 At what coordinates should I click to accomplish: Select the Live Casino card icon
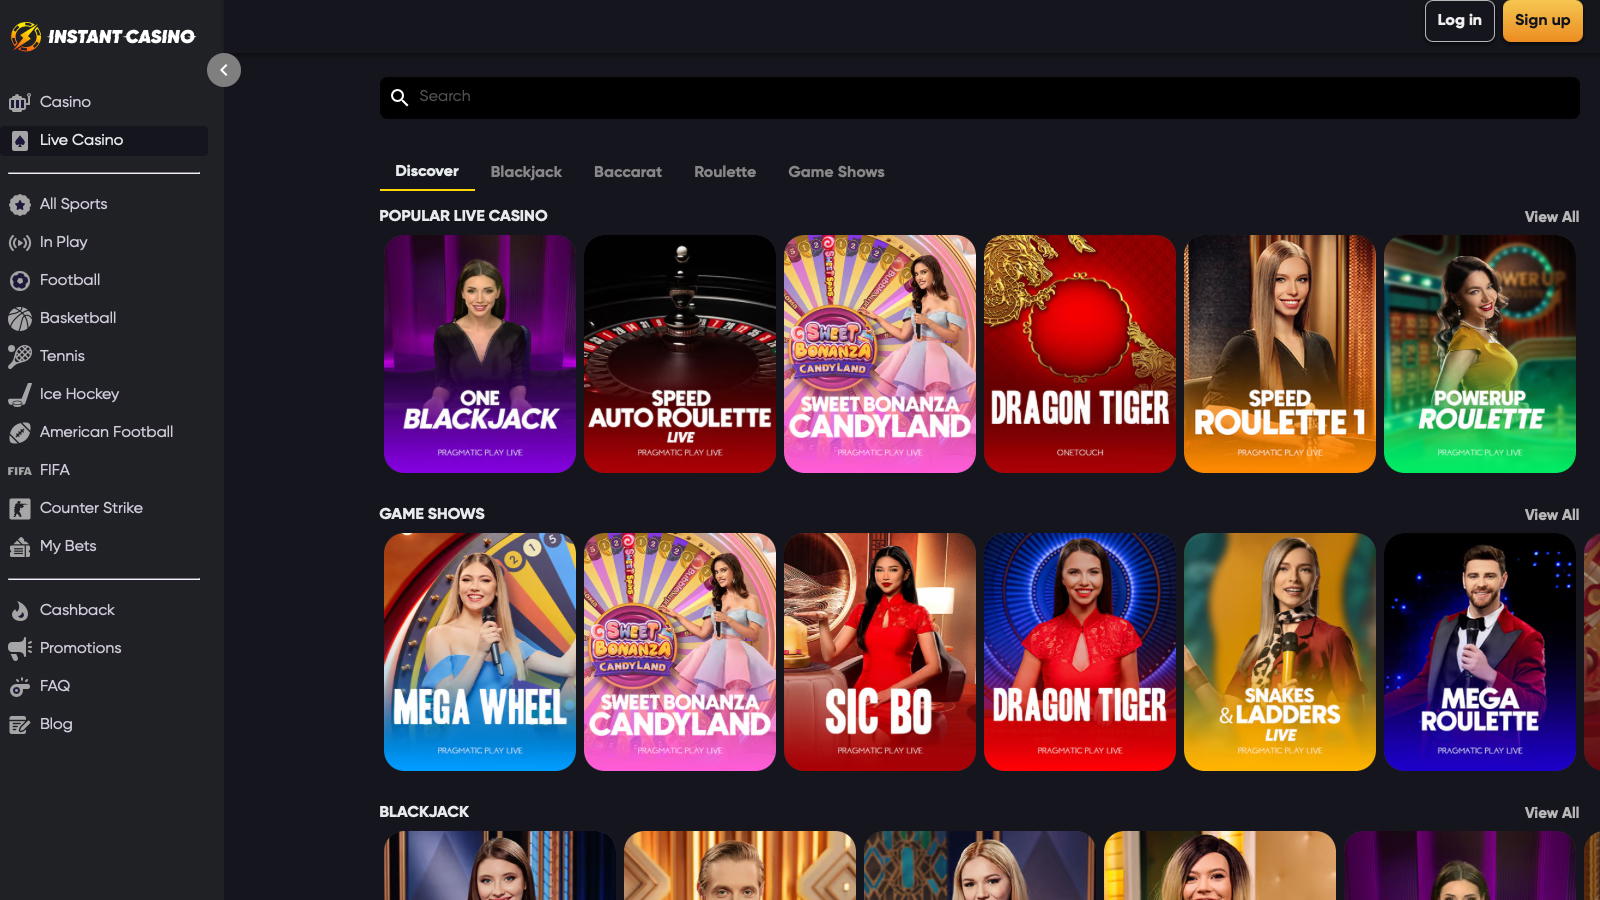pos(20,141)
